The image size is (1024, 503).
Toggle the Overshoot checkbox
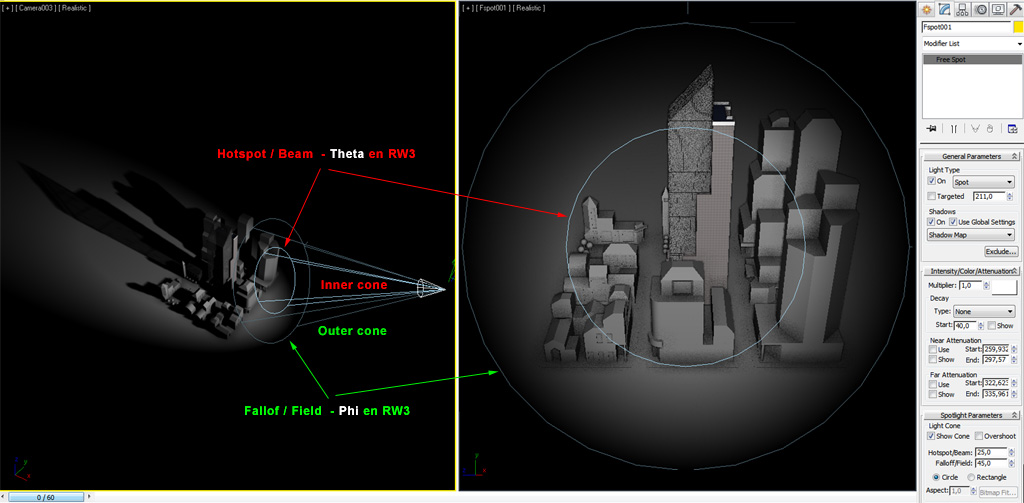[979, 436]
